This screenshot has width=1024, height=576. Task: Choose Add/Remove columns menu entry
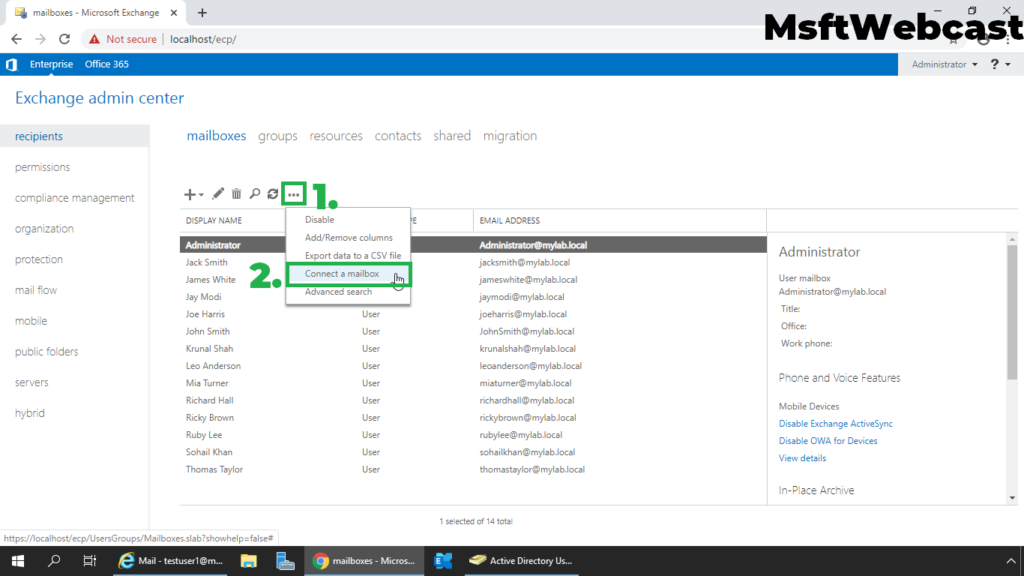[x=349, y=238]
